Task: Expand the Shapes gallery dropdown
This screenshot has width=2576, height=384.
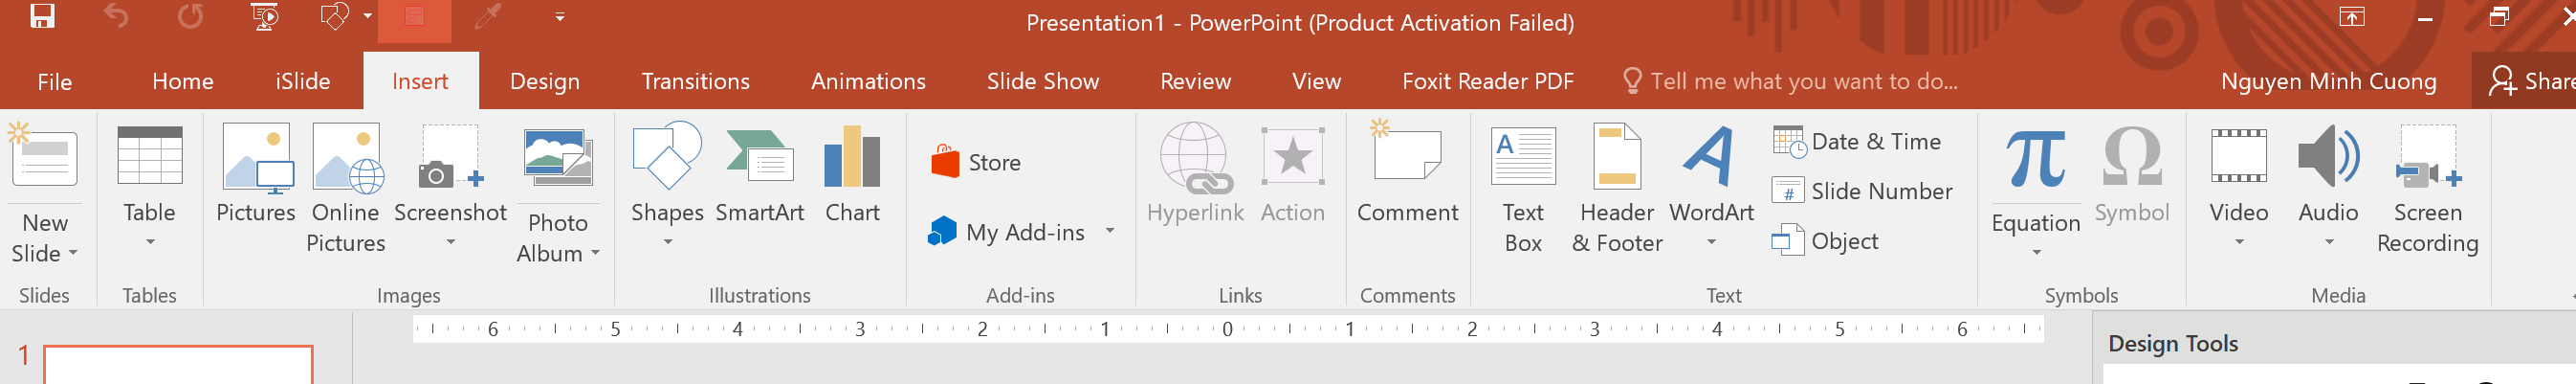Action: (667, 242)
